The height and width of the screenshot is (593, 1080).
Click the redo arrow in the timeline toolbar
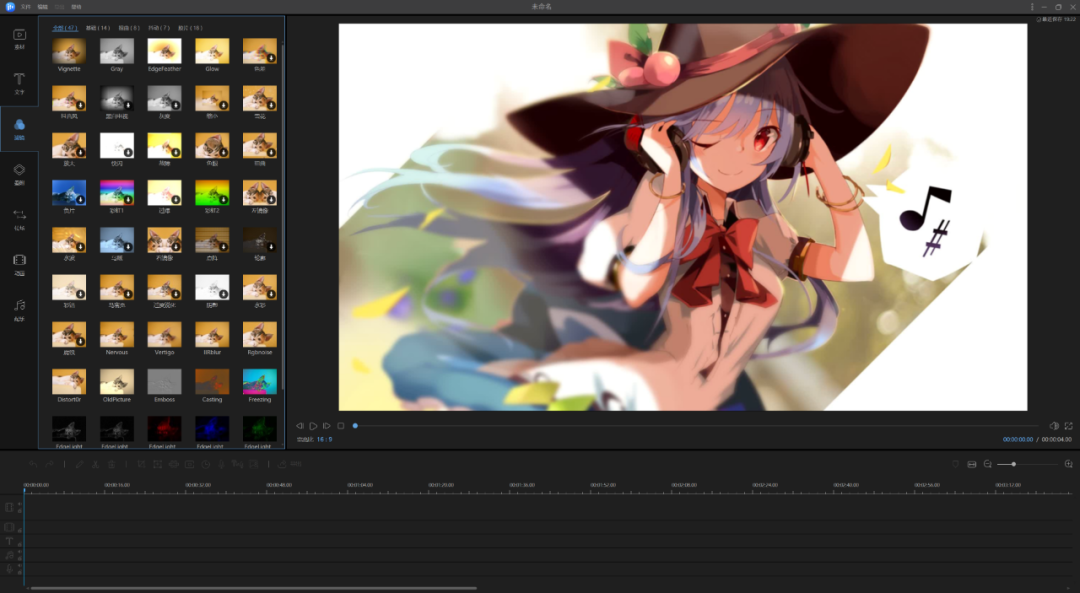click(50, 464)
